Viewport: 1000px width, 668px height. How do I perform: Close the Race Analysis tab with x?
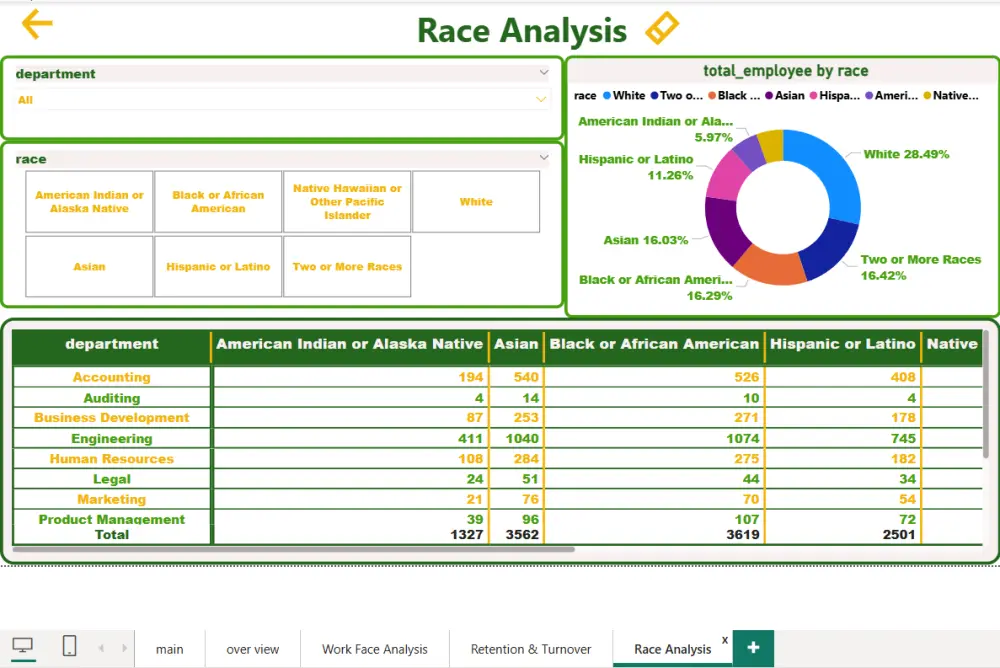(x=725, y=640)
